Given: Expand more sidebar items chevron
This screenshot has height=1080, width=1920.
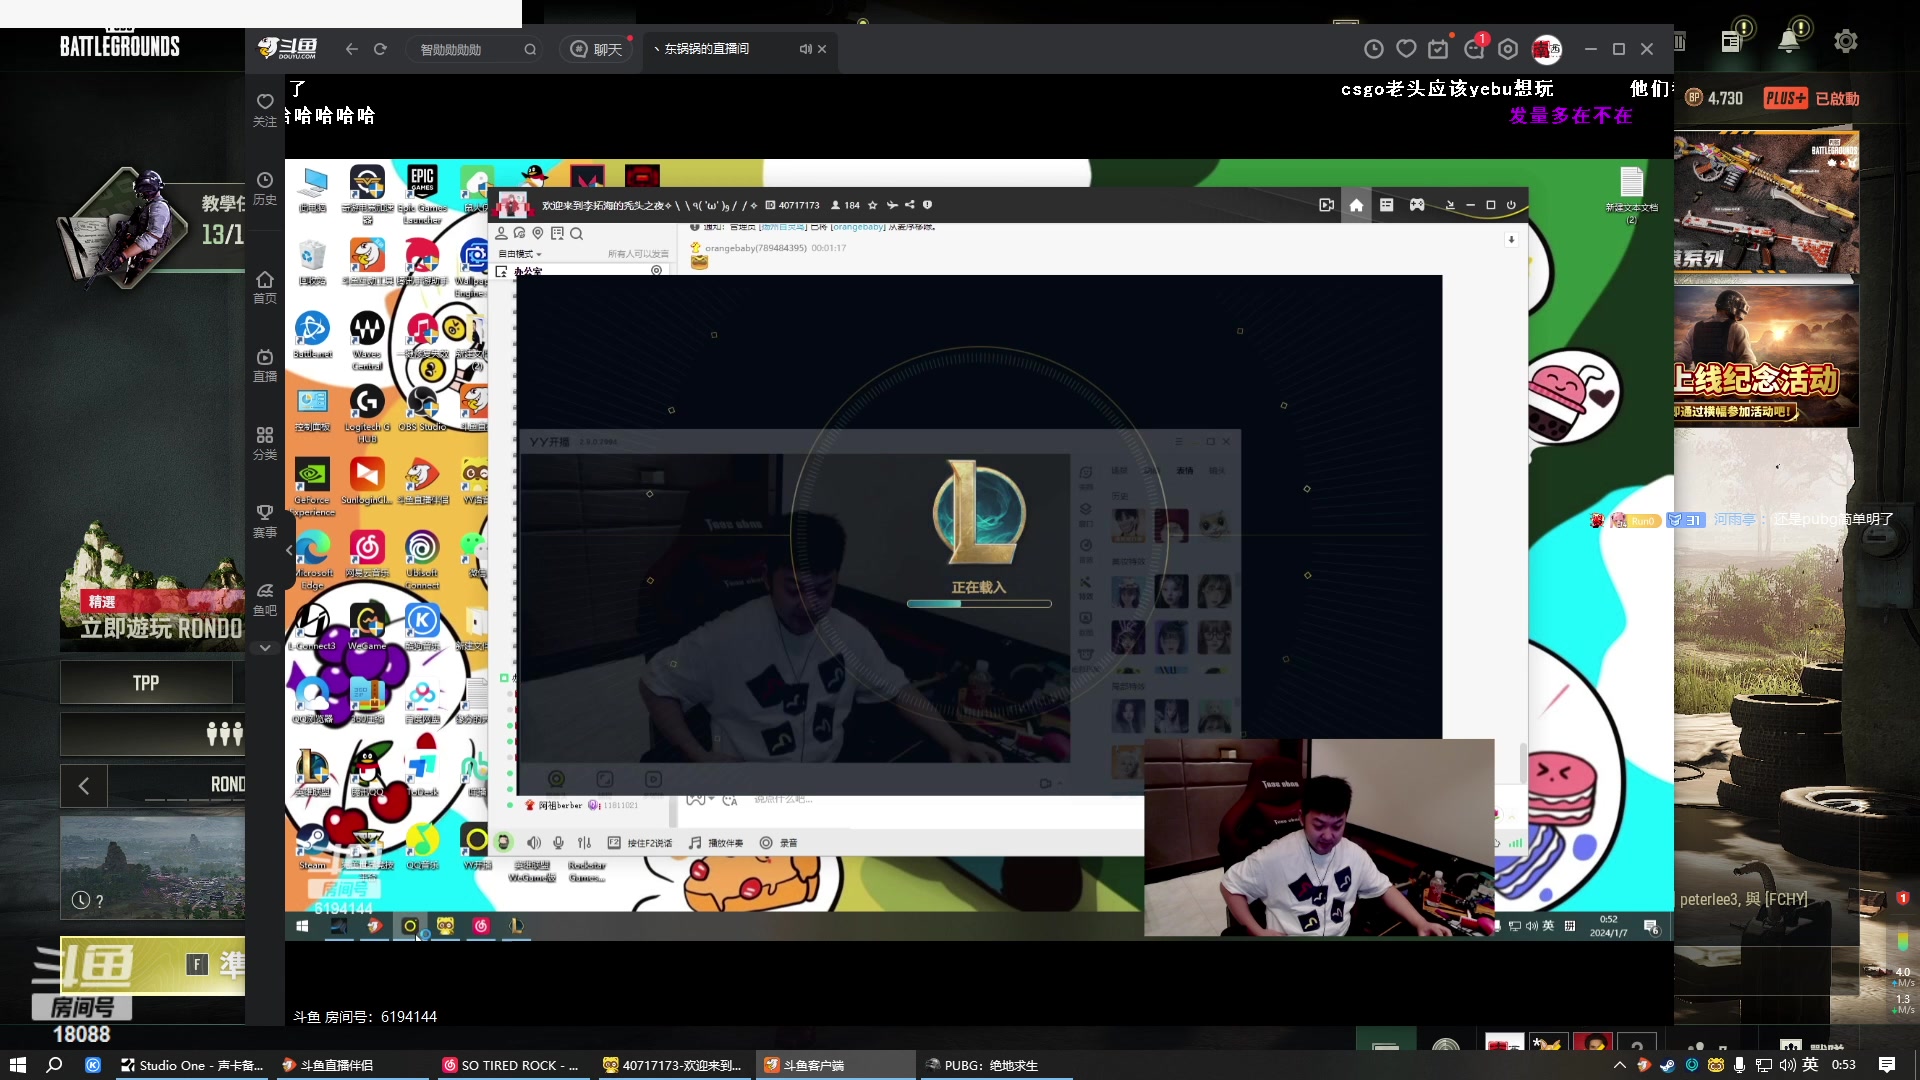Looking at the screenshot, I should tap(265, 648).
